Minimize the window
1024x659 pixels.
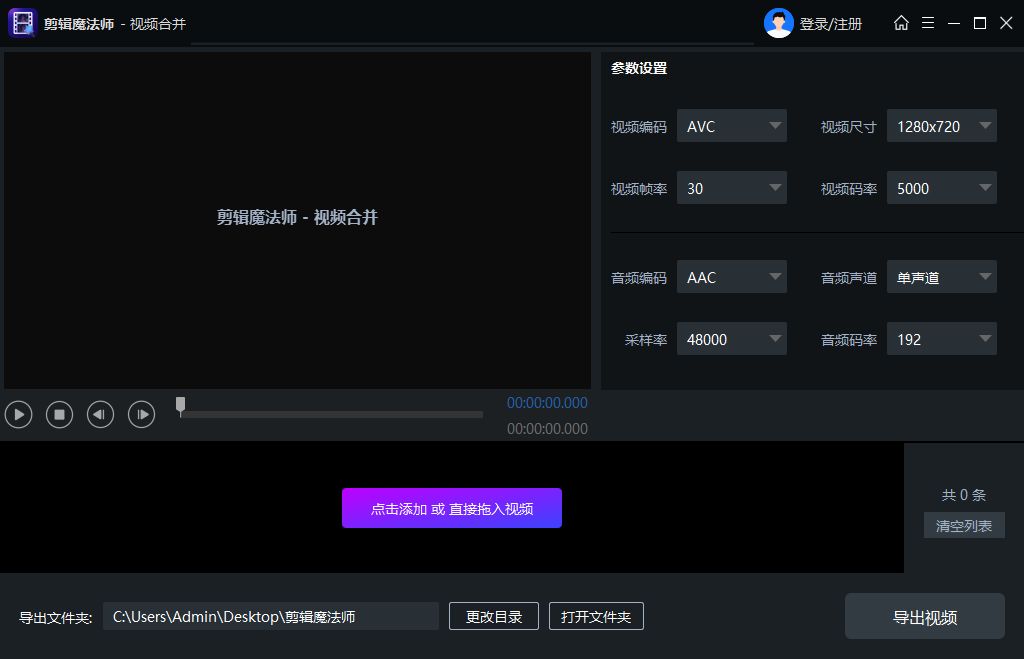click(x=954, y=24)
